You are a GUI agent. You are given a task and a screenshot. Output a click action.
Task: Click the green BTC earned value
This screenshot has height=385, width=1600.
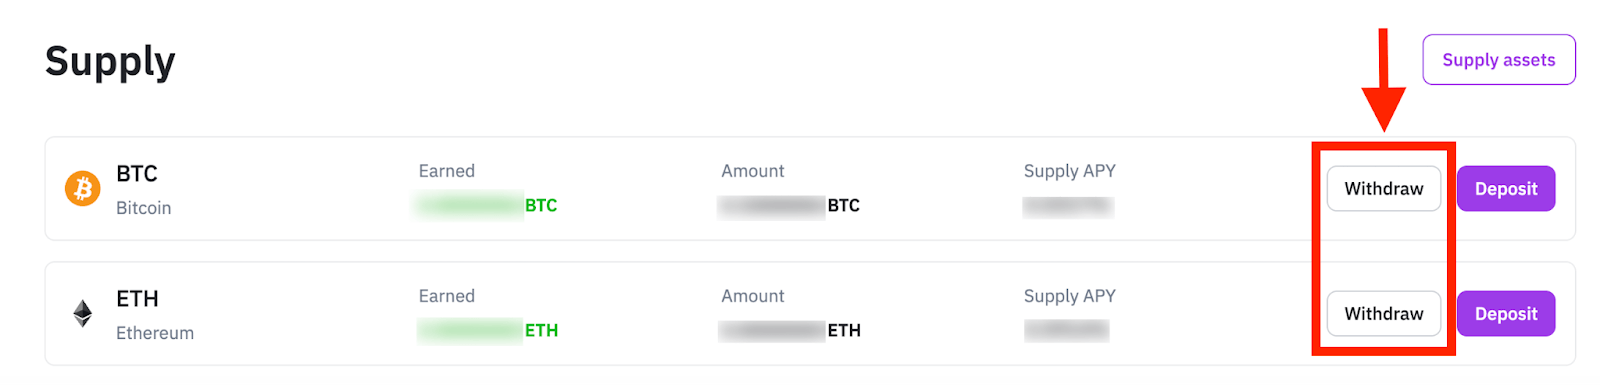pyautogui.click(x=487, y=205)
